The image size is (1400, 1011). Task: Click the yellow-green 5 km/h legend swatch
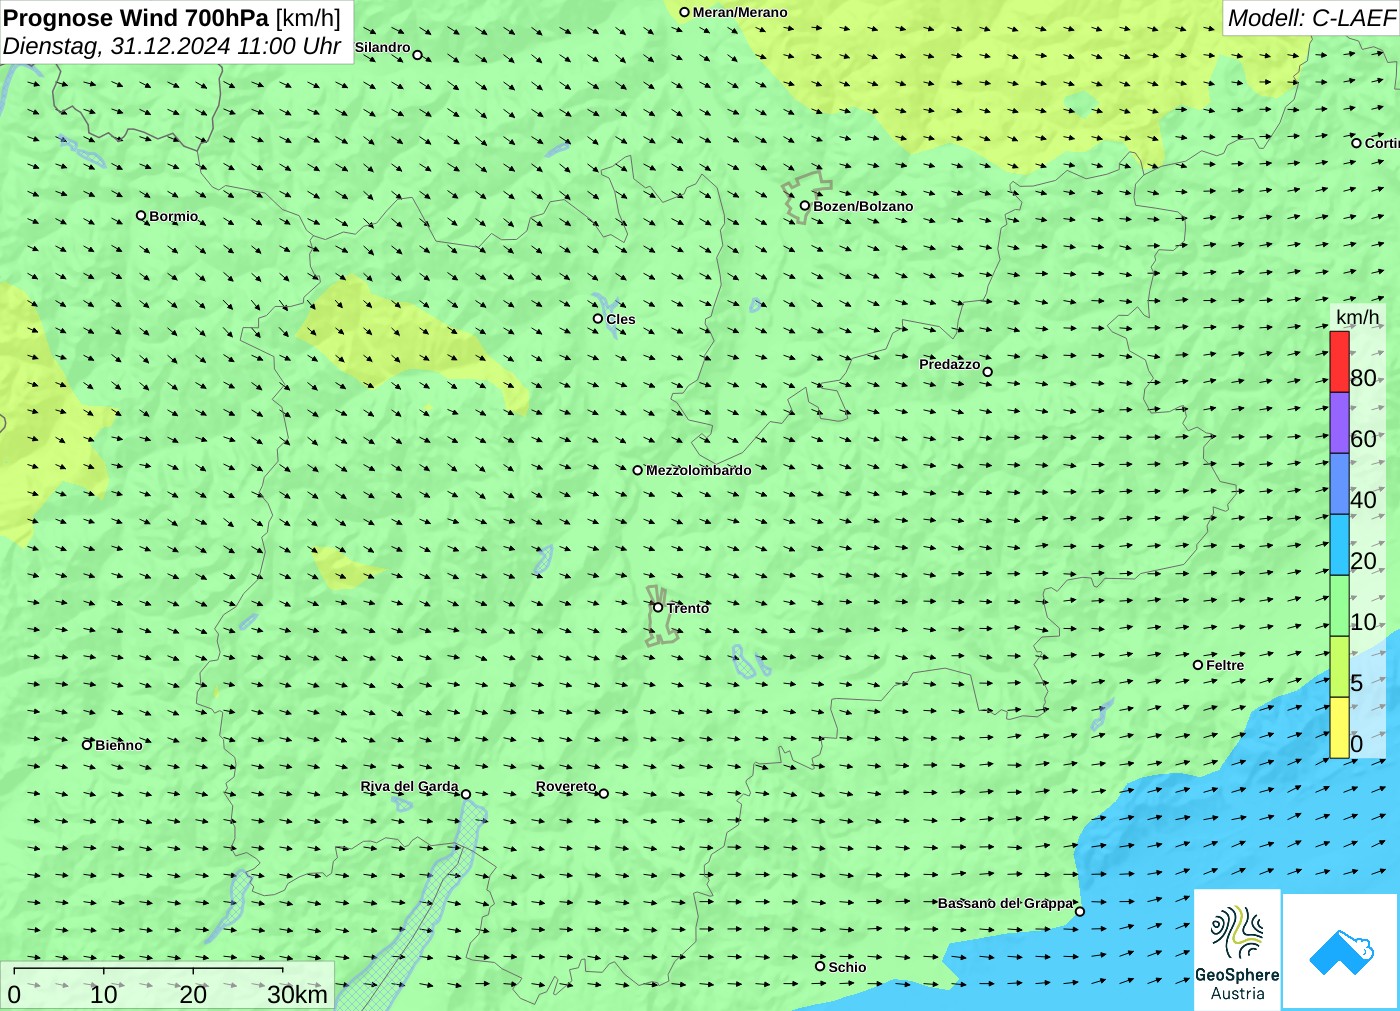point(1339,667)
